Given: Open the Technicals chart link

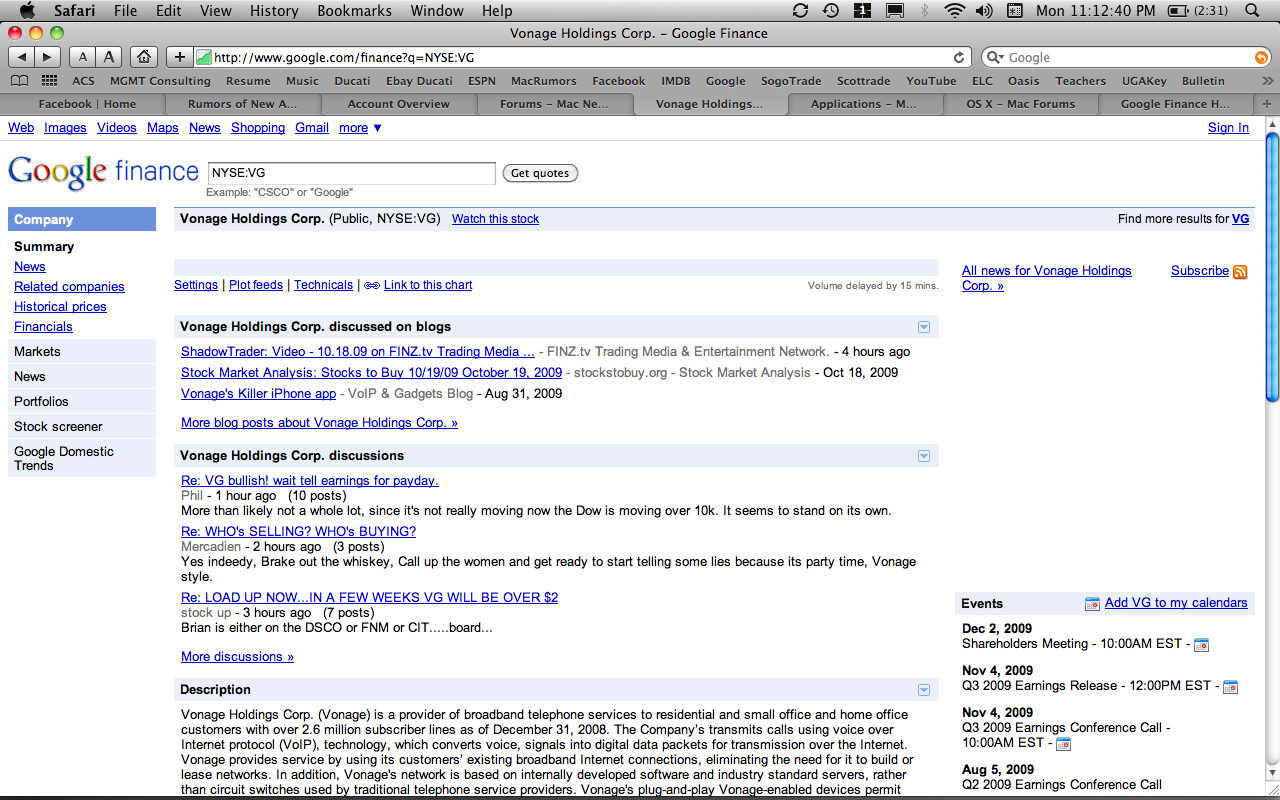Looking at the screenshot, I should pos(323,285).
